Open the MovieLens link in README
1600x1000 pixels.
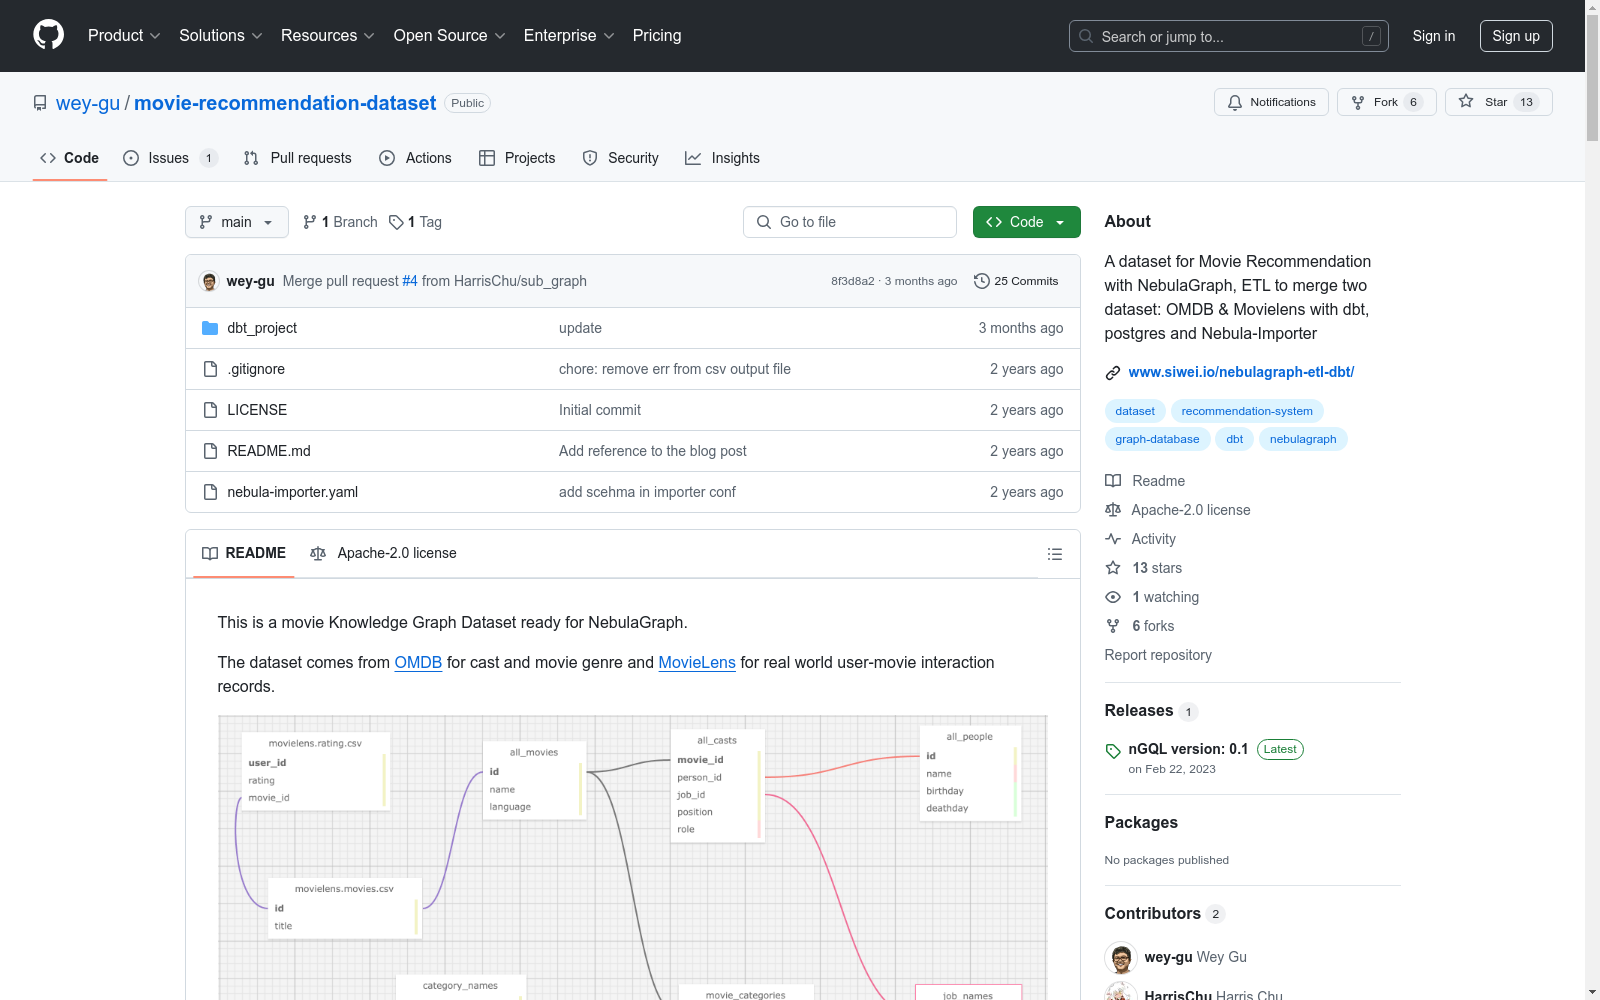pos(697,662)
